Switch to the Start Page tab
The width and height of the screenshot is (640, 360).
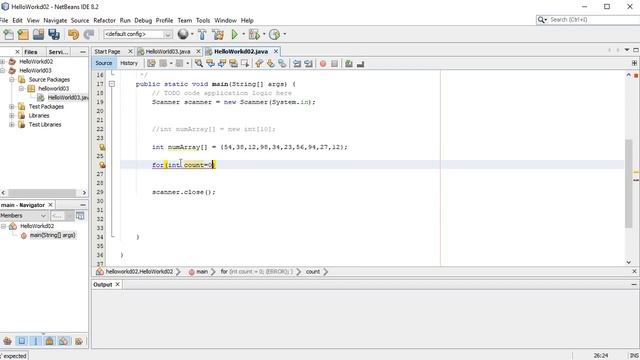(107, 51)
